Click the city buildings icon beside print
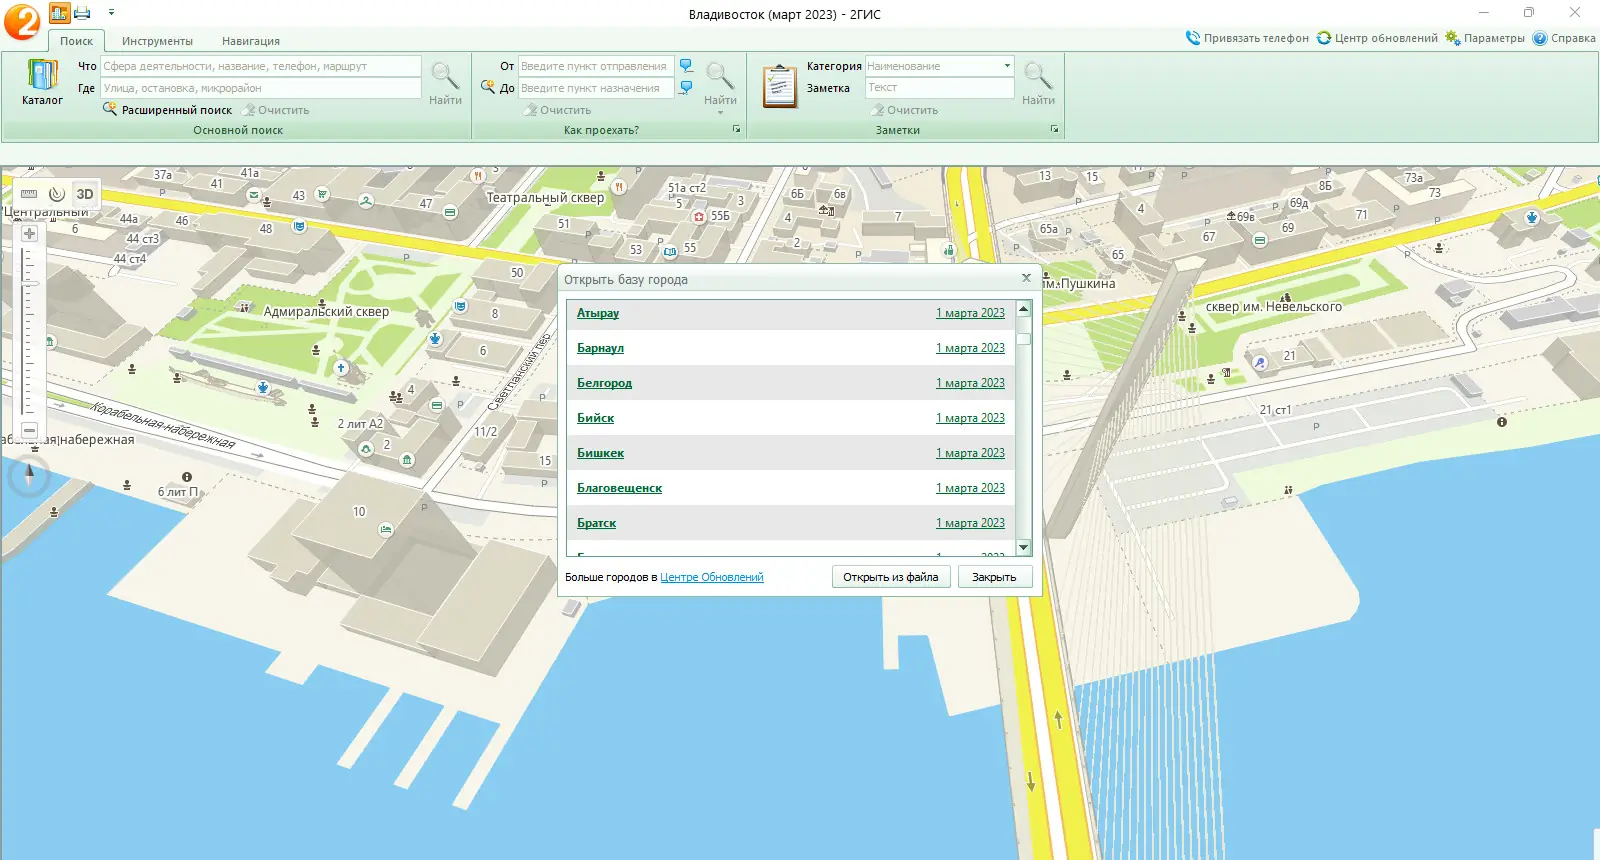 tap(59, 13)
